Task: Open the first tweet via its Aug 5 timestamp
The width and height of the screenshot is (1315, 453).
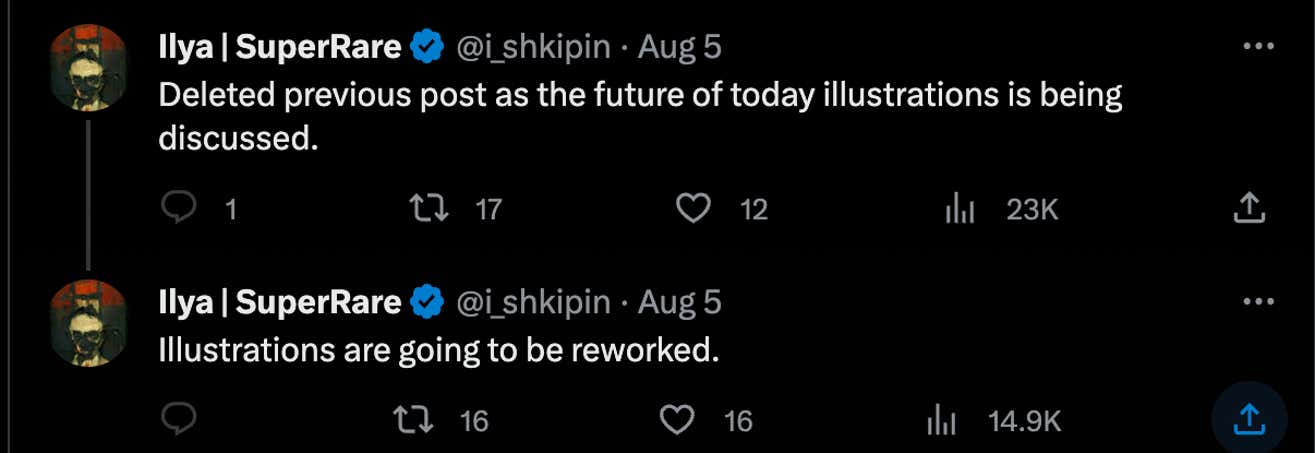Action: [679, 46]
